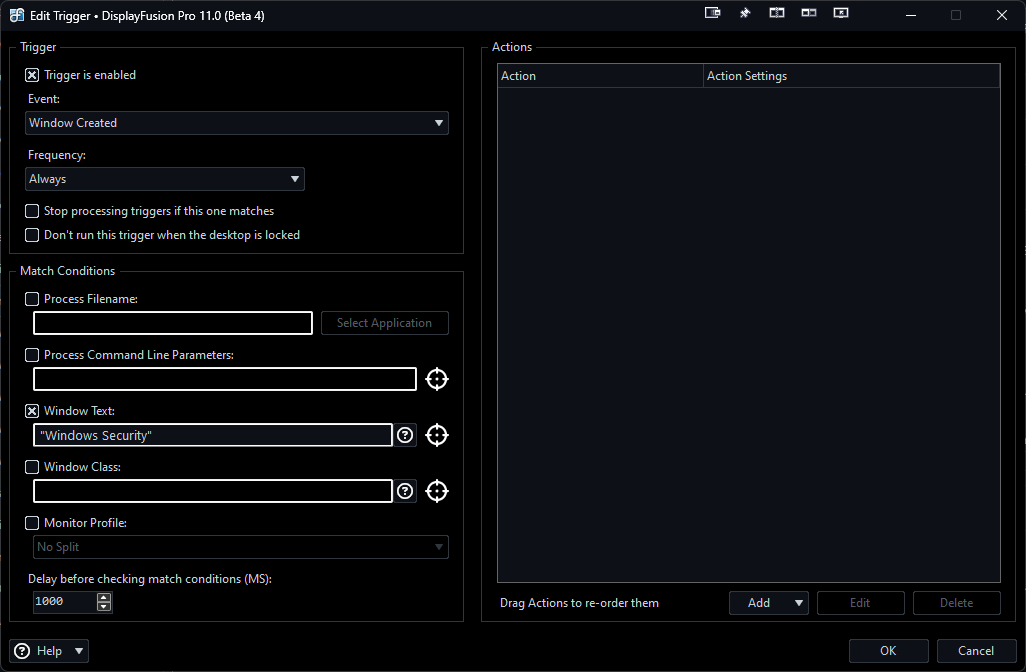This screenshot has width=1026, height=672.
Task: Check the Process Filename condition
Action: [32, 299]
